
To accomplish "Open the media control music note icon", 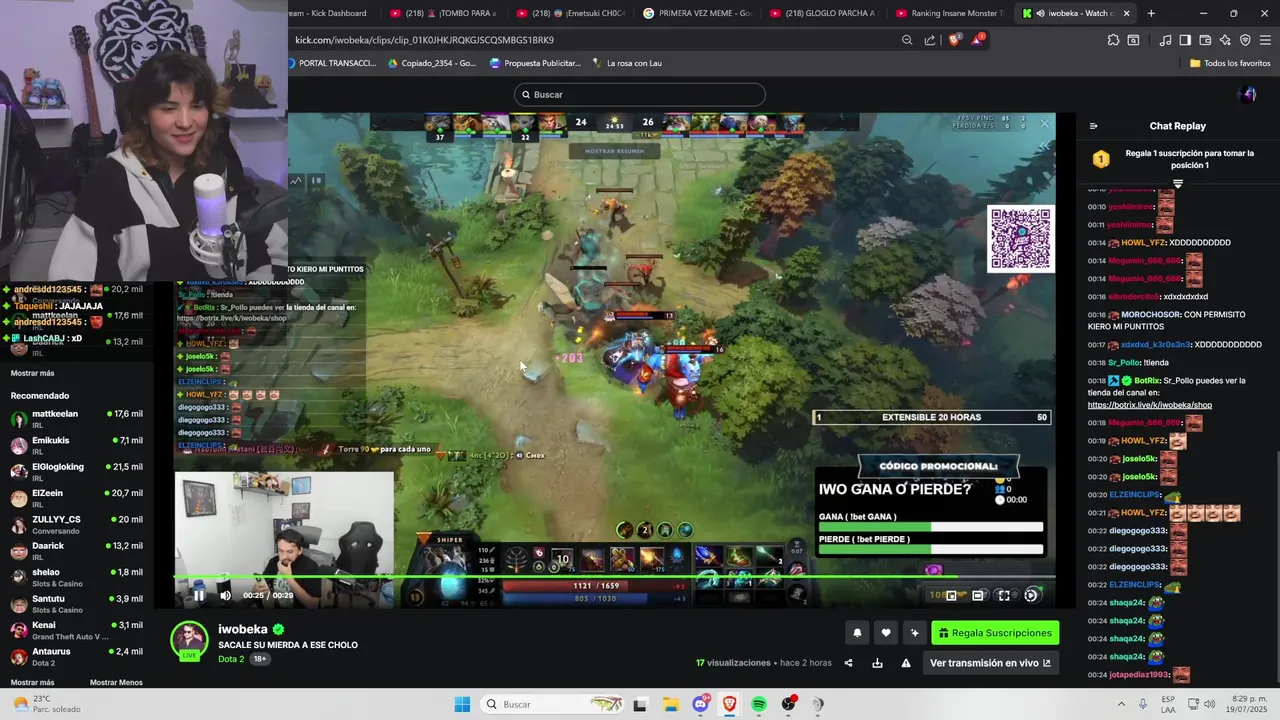I will [x=1165, y=40].
